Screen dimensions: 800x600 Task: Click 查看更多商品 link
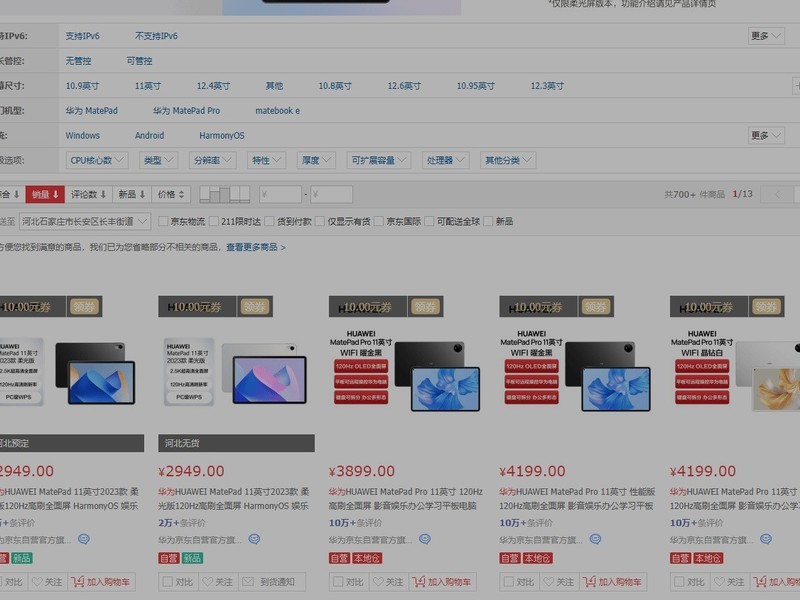coord(256,247)
